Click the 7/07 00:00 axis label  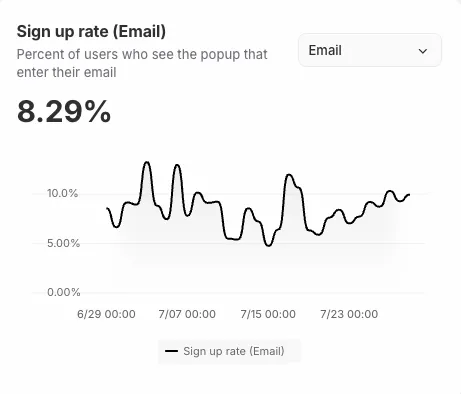(187, 314)
